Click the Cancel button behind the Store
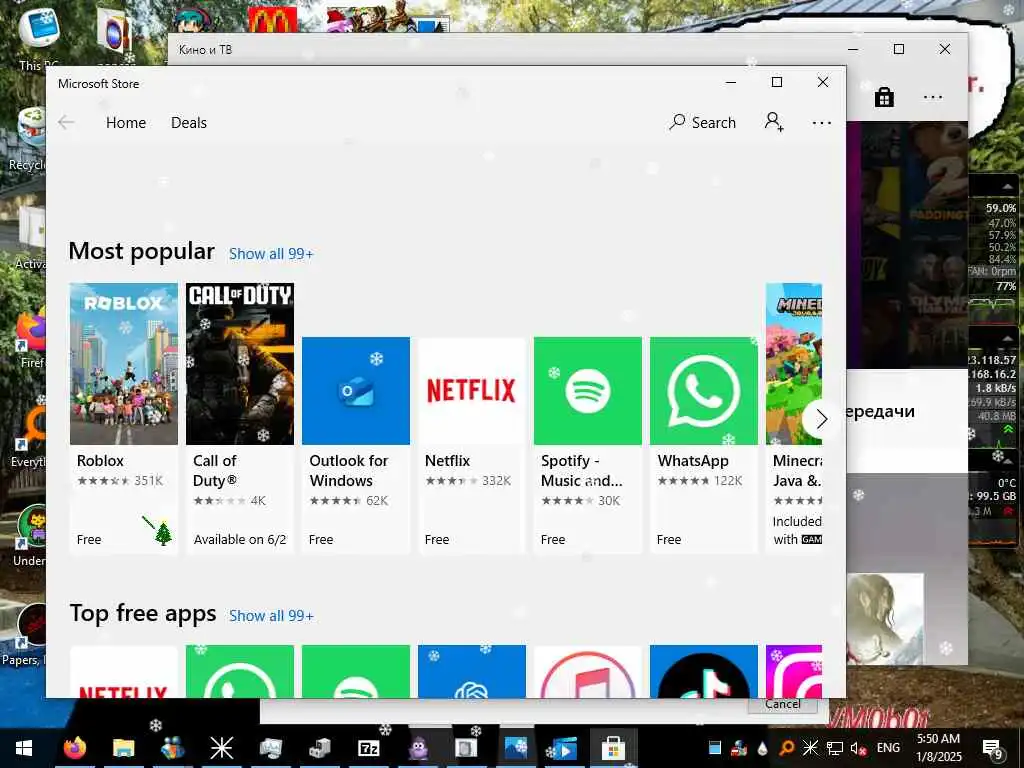The image size is (1024, 768). (782, 705)
